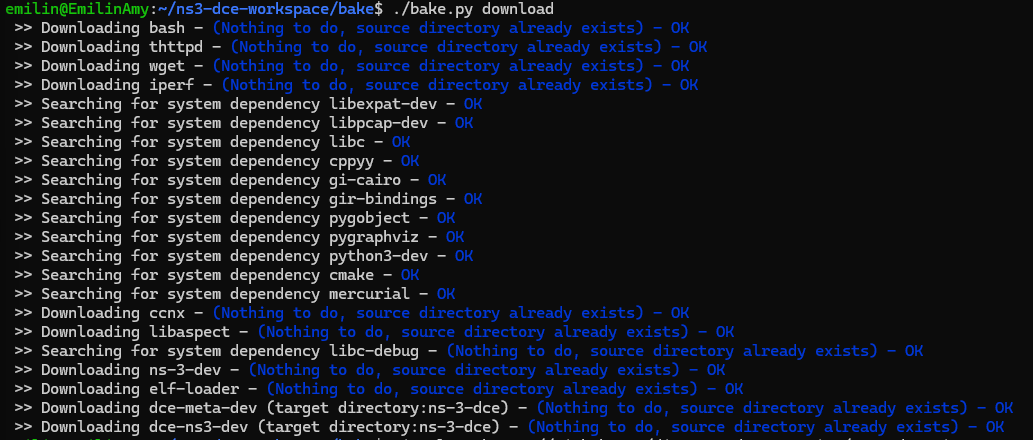This screenshot has height=440, width=1033.
Task: Click the prompt path ~/ns3-dce-workspace/bake
Action: point(265,9)
